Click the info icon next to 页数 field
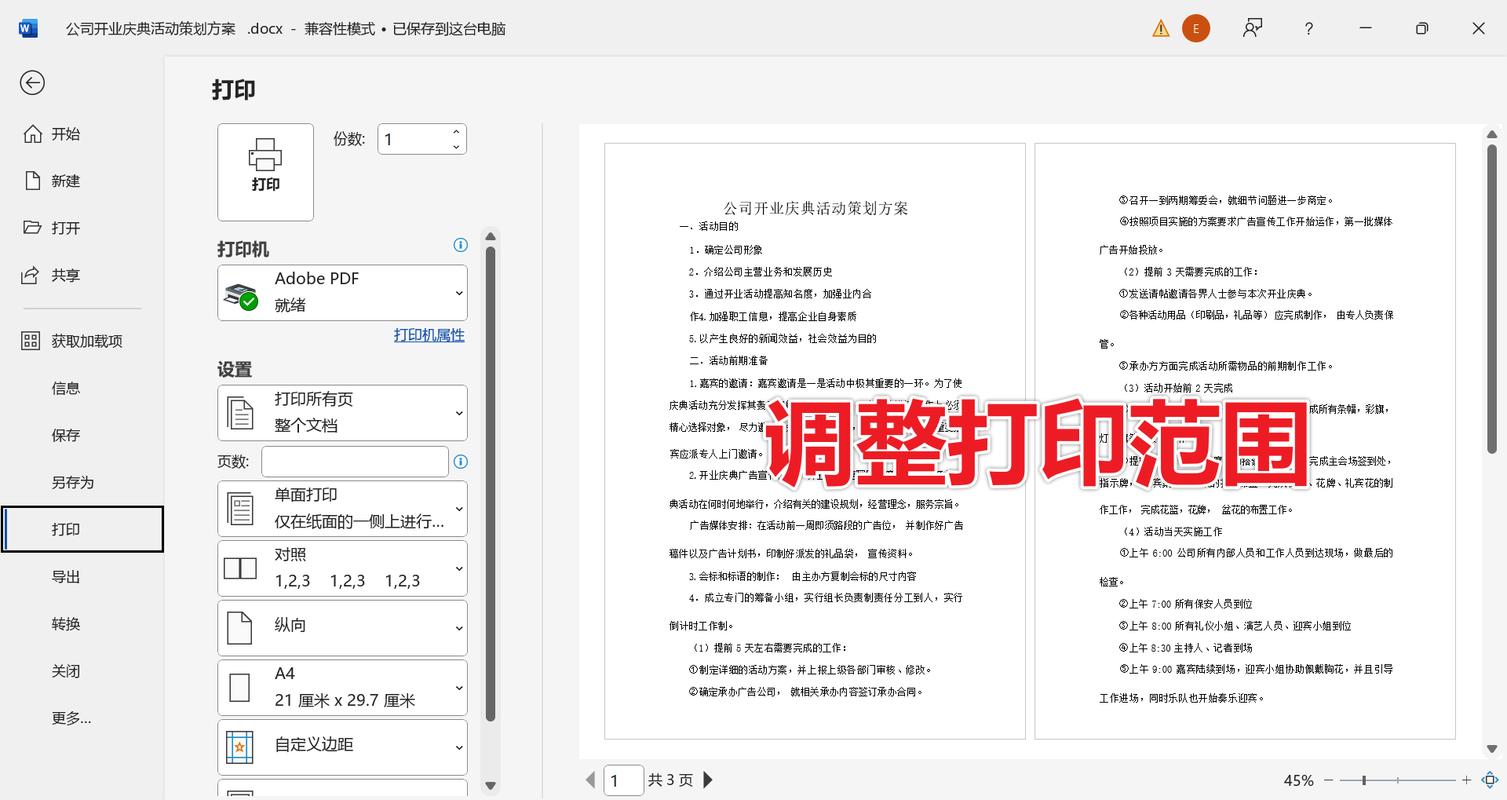Image resolution: width=1507 pixels, height=800 pixels. pyautogui.click(x=460, y=461)
